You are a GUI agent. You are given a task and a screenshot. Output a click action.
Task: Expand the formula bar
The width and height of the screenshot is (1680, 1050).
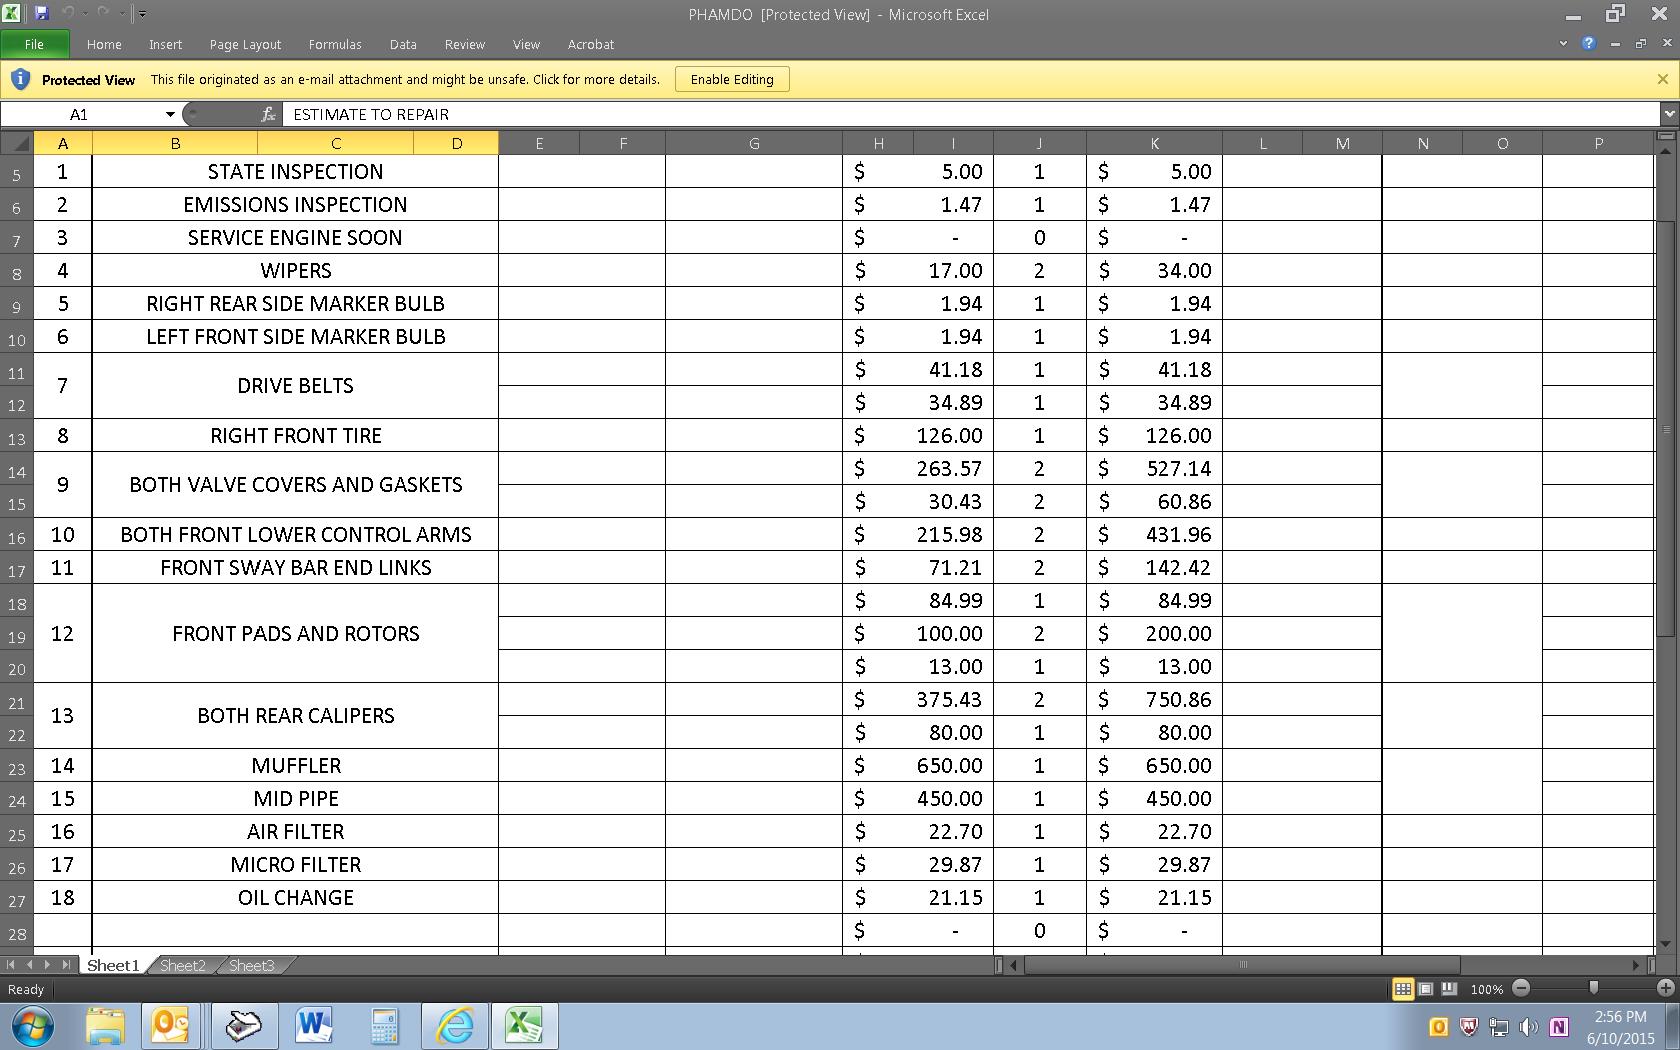[1668, 114]
